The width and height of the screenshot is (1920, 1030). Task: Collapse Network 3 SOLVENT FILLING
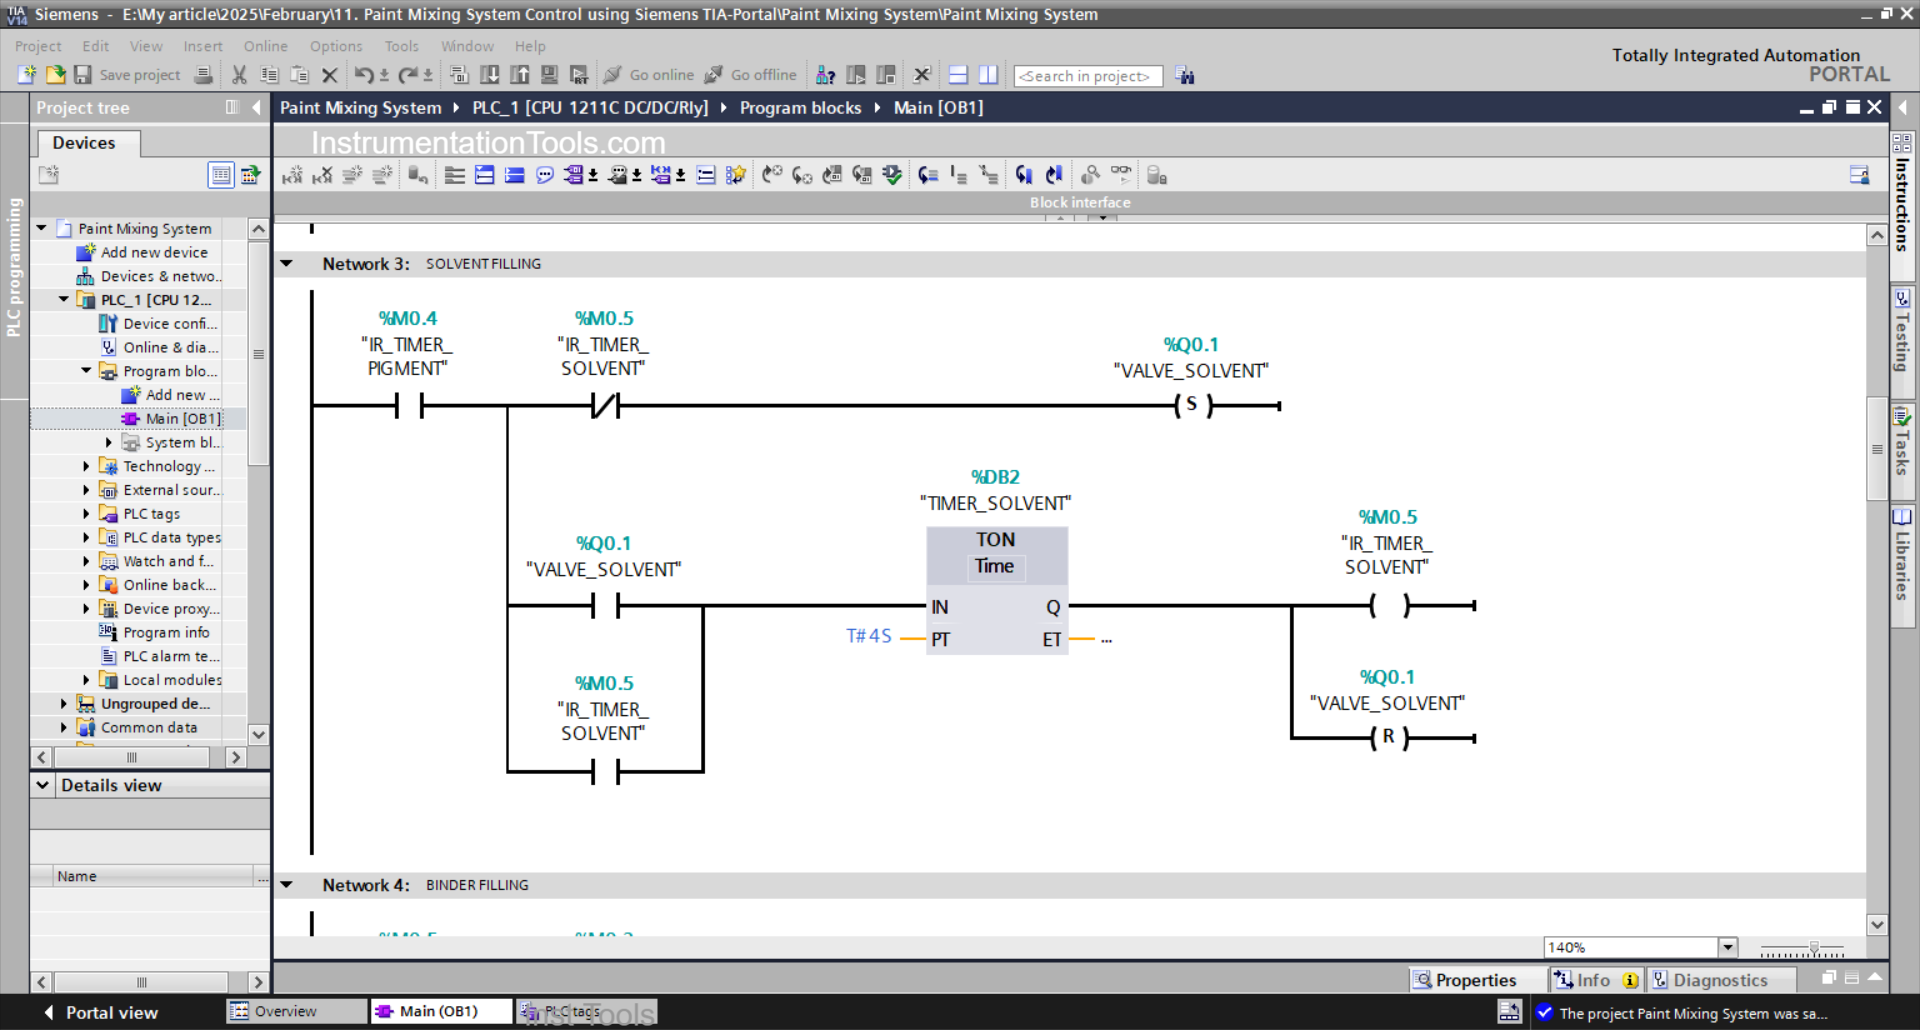click(x=288, y=263)
